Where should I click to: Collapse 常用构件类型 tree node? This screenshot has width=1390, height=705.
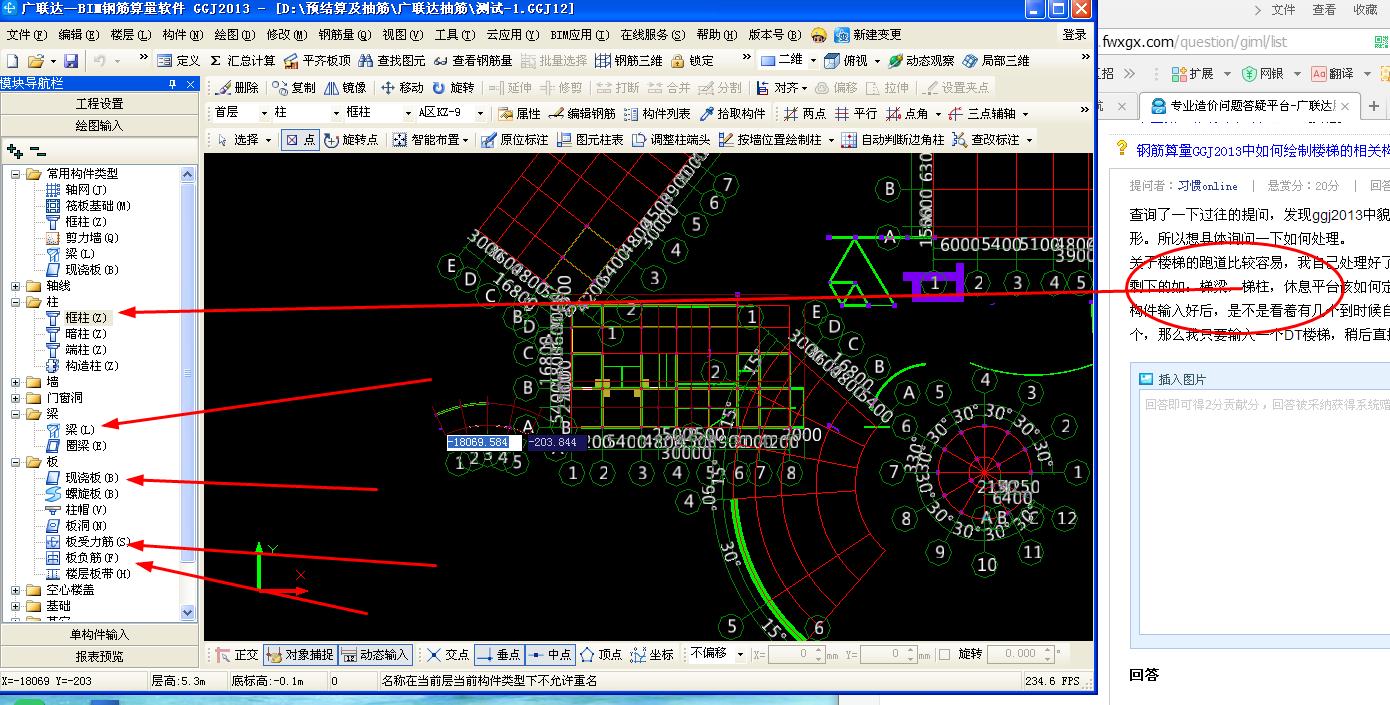point(16,174)
